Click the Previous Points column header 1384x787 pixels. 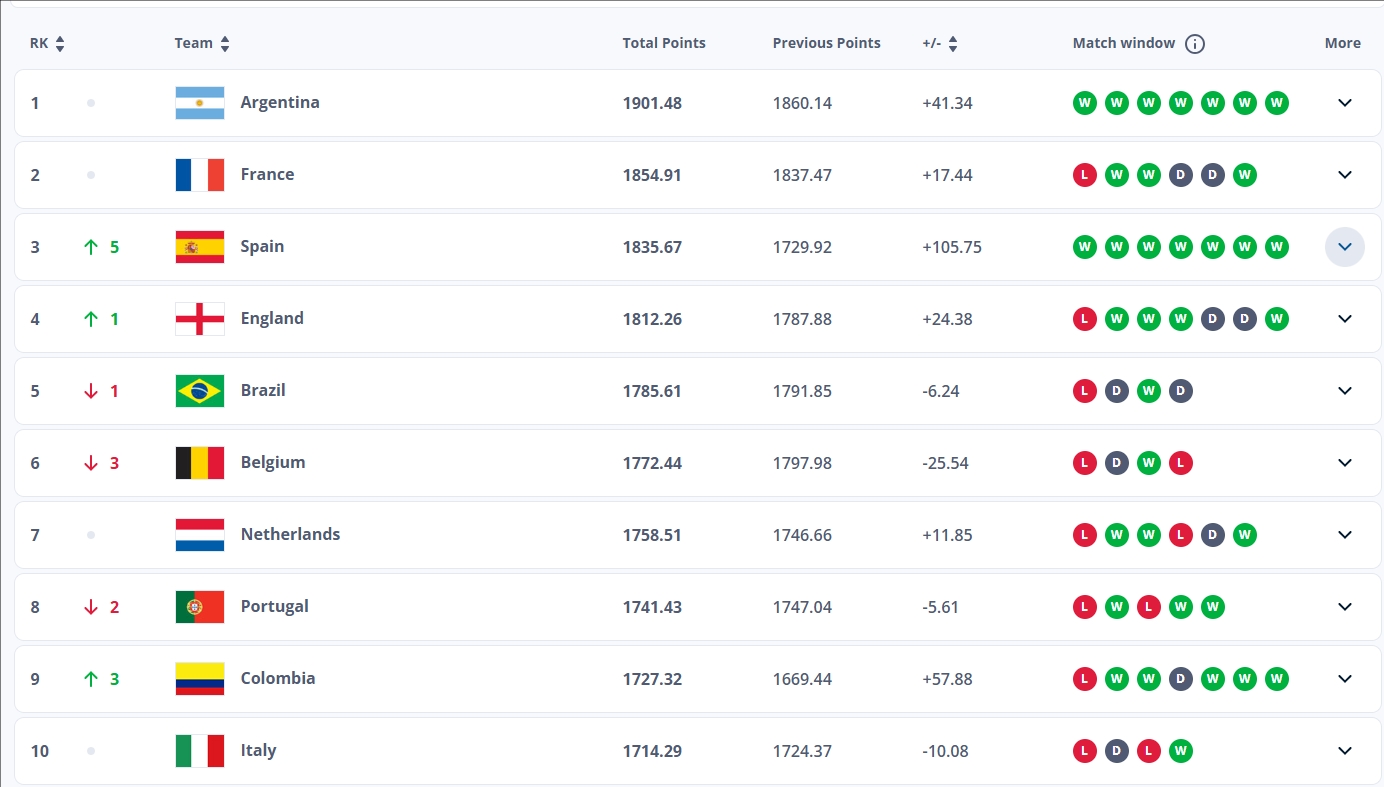[x=826, y=43]
